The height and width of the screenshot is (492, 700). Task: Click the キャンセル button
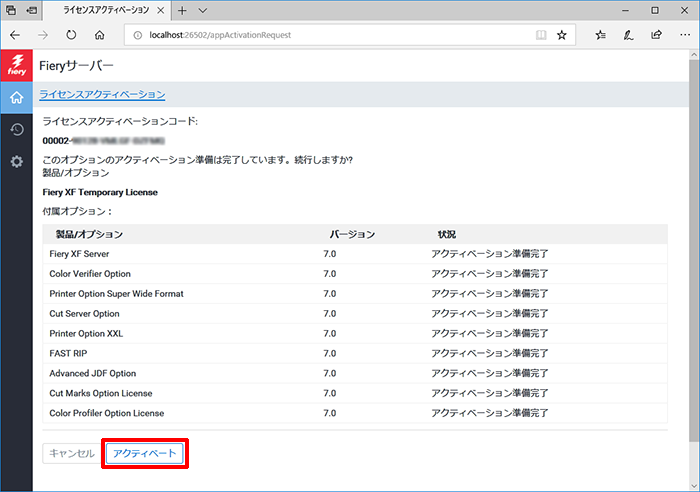[72, 454]
